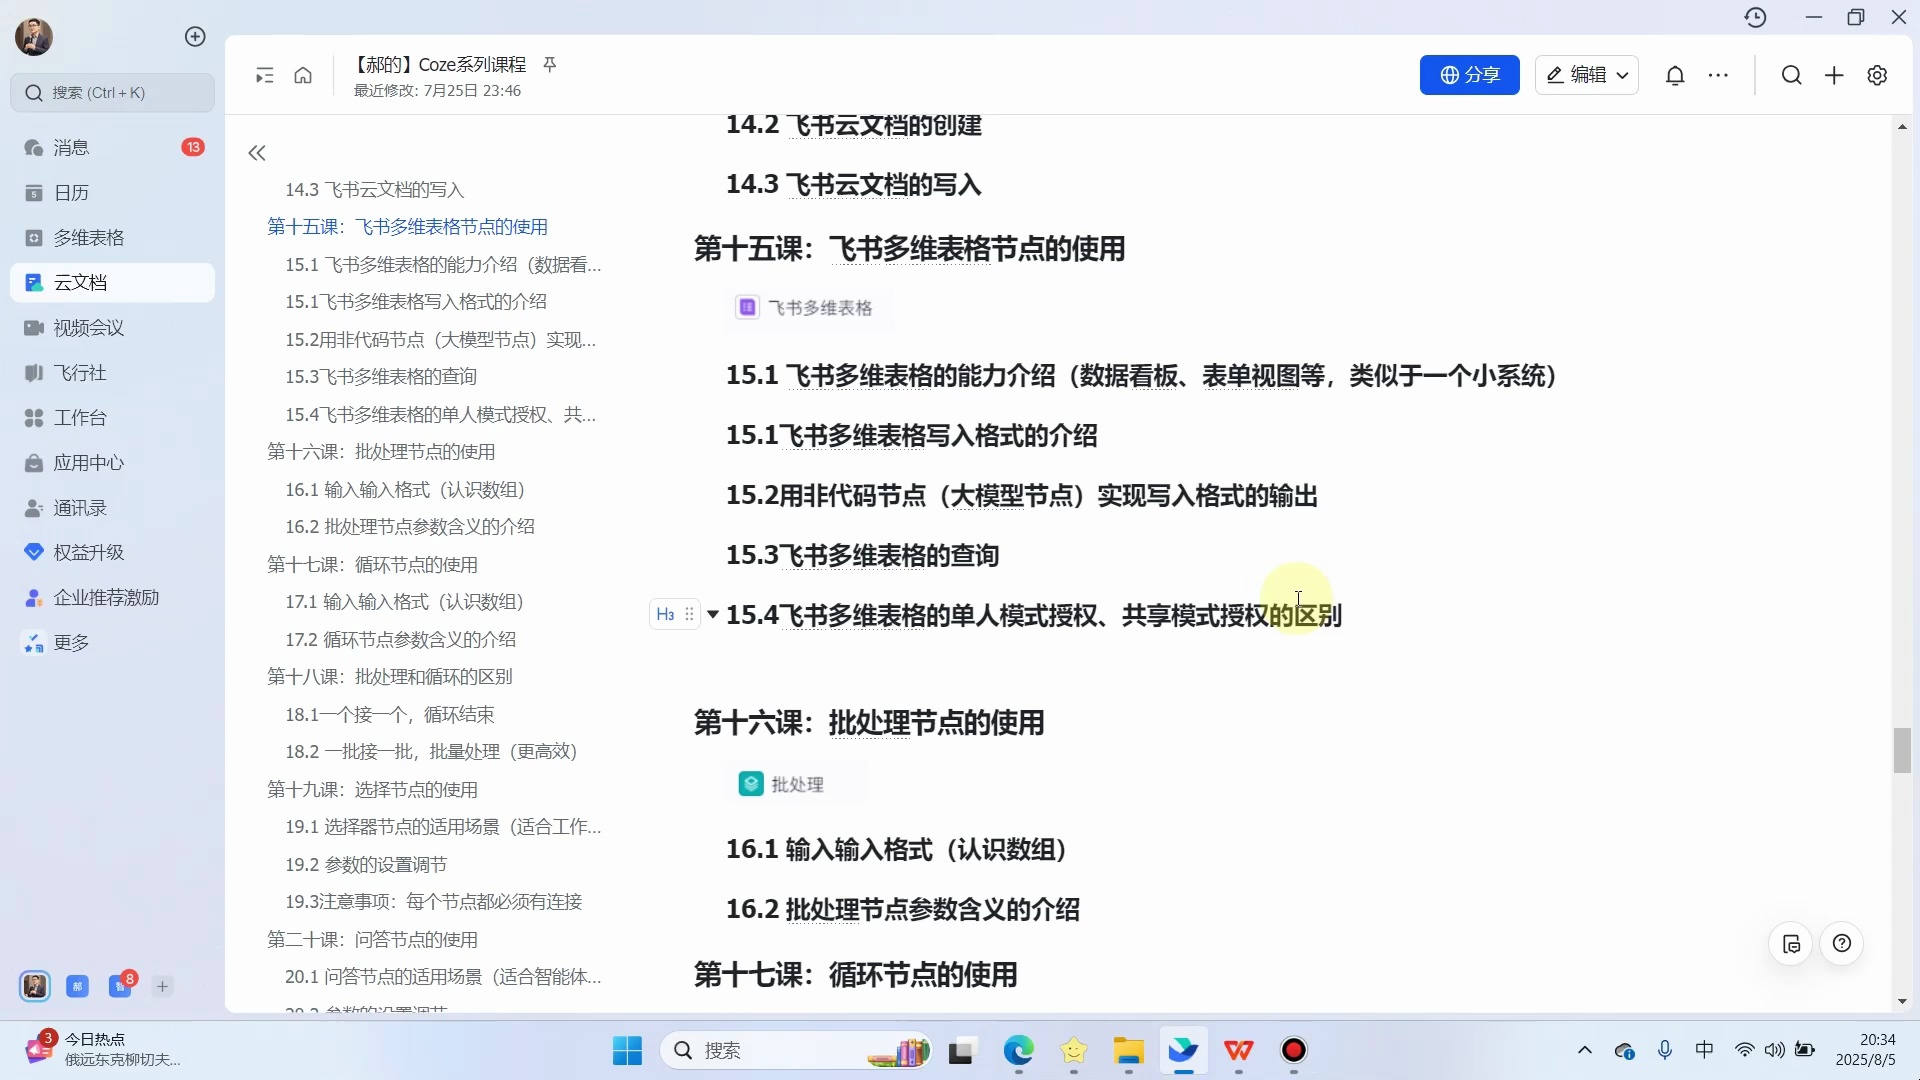Screen dimensions: 1920x1080
Task: Open document settings gear icon
Action: [x=1877, y=75]
